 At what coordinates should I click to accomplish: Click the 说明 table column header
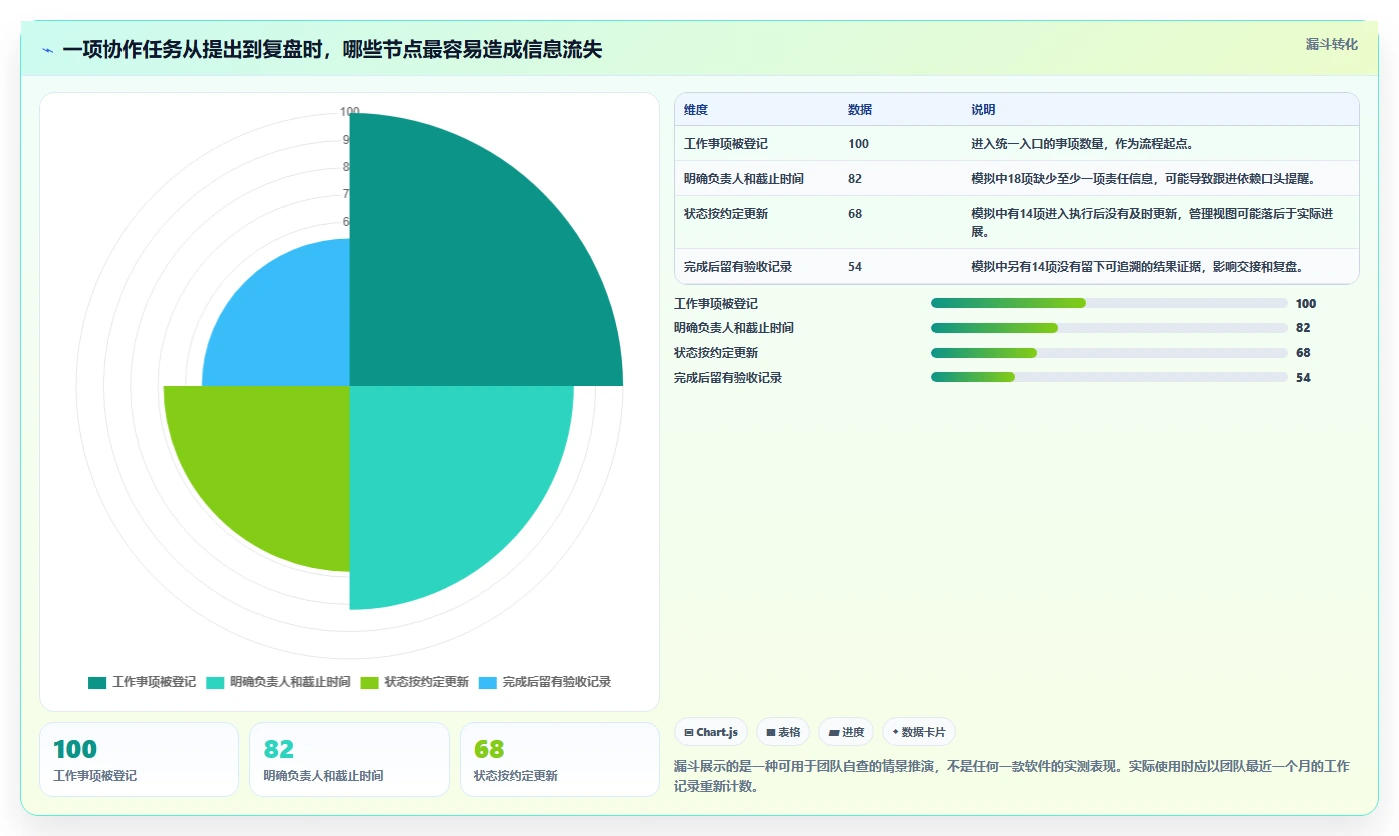pos(983,110)
